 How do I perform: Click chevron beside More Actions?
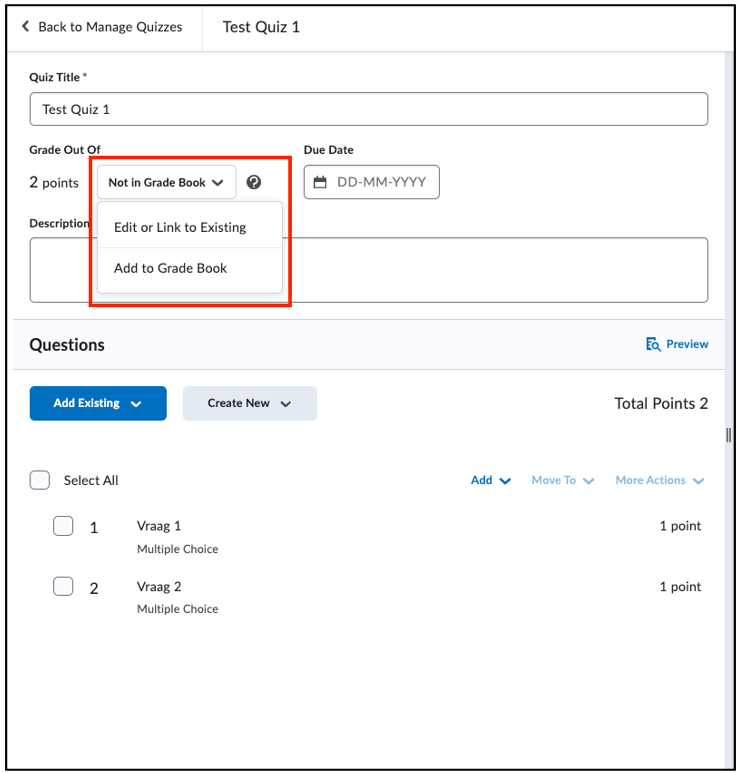coord(698,481)
